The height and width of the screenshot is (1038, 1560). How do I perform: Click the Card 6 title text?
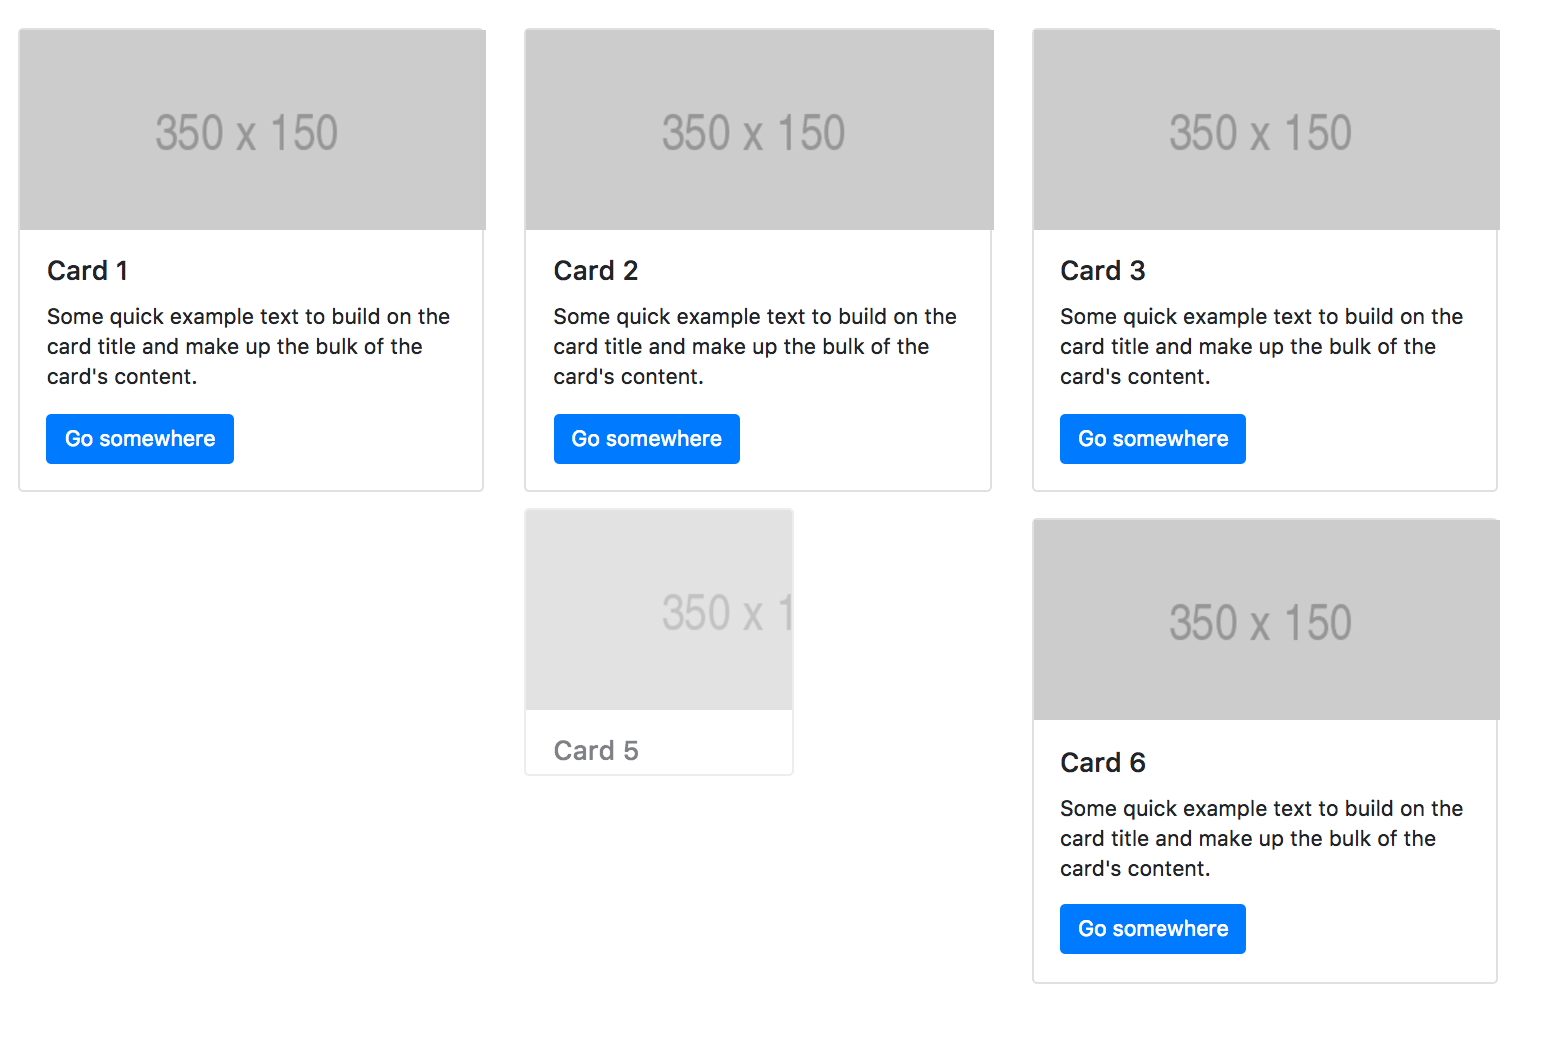point(1103,763)
